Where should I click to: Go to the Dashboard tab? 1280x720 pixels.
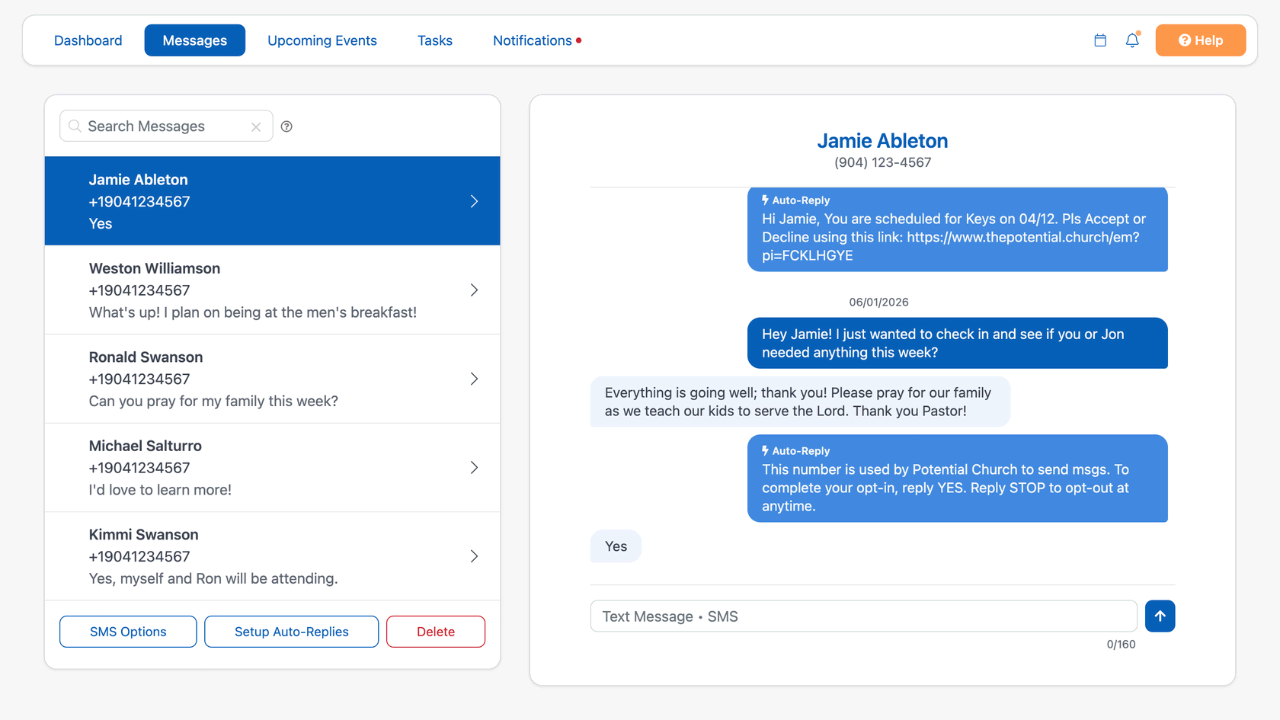coord(88,41)
